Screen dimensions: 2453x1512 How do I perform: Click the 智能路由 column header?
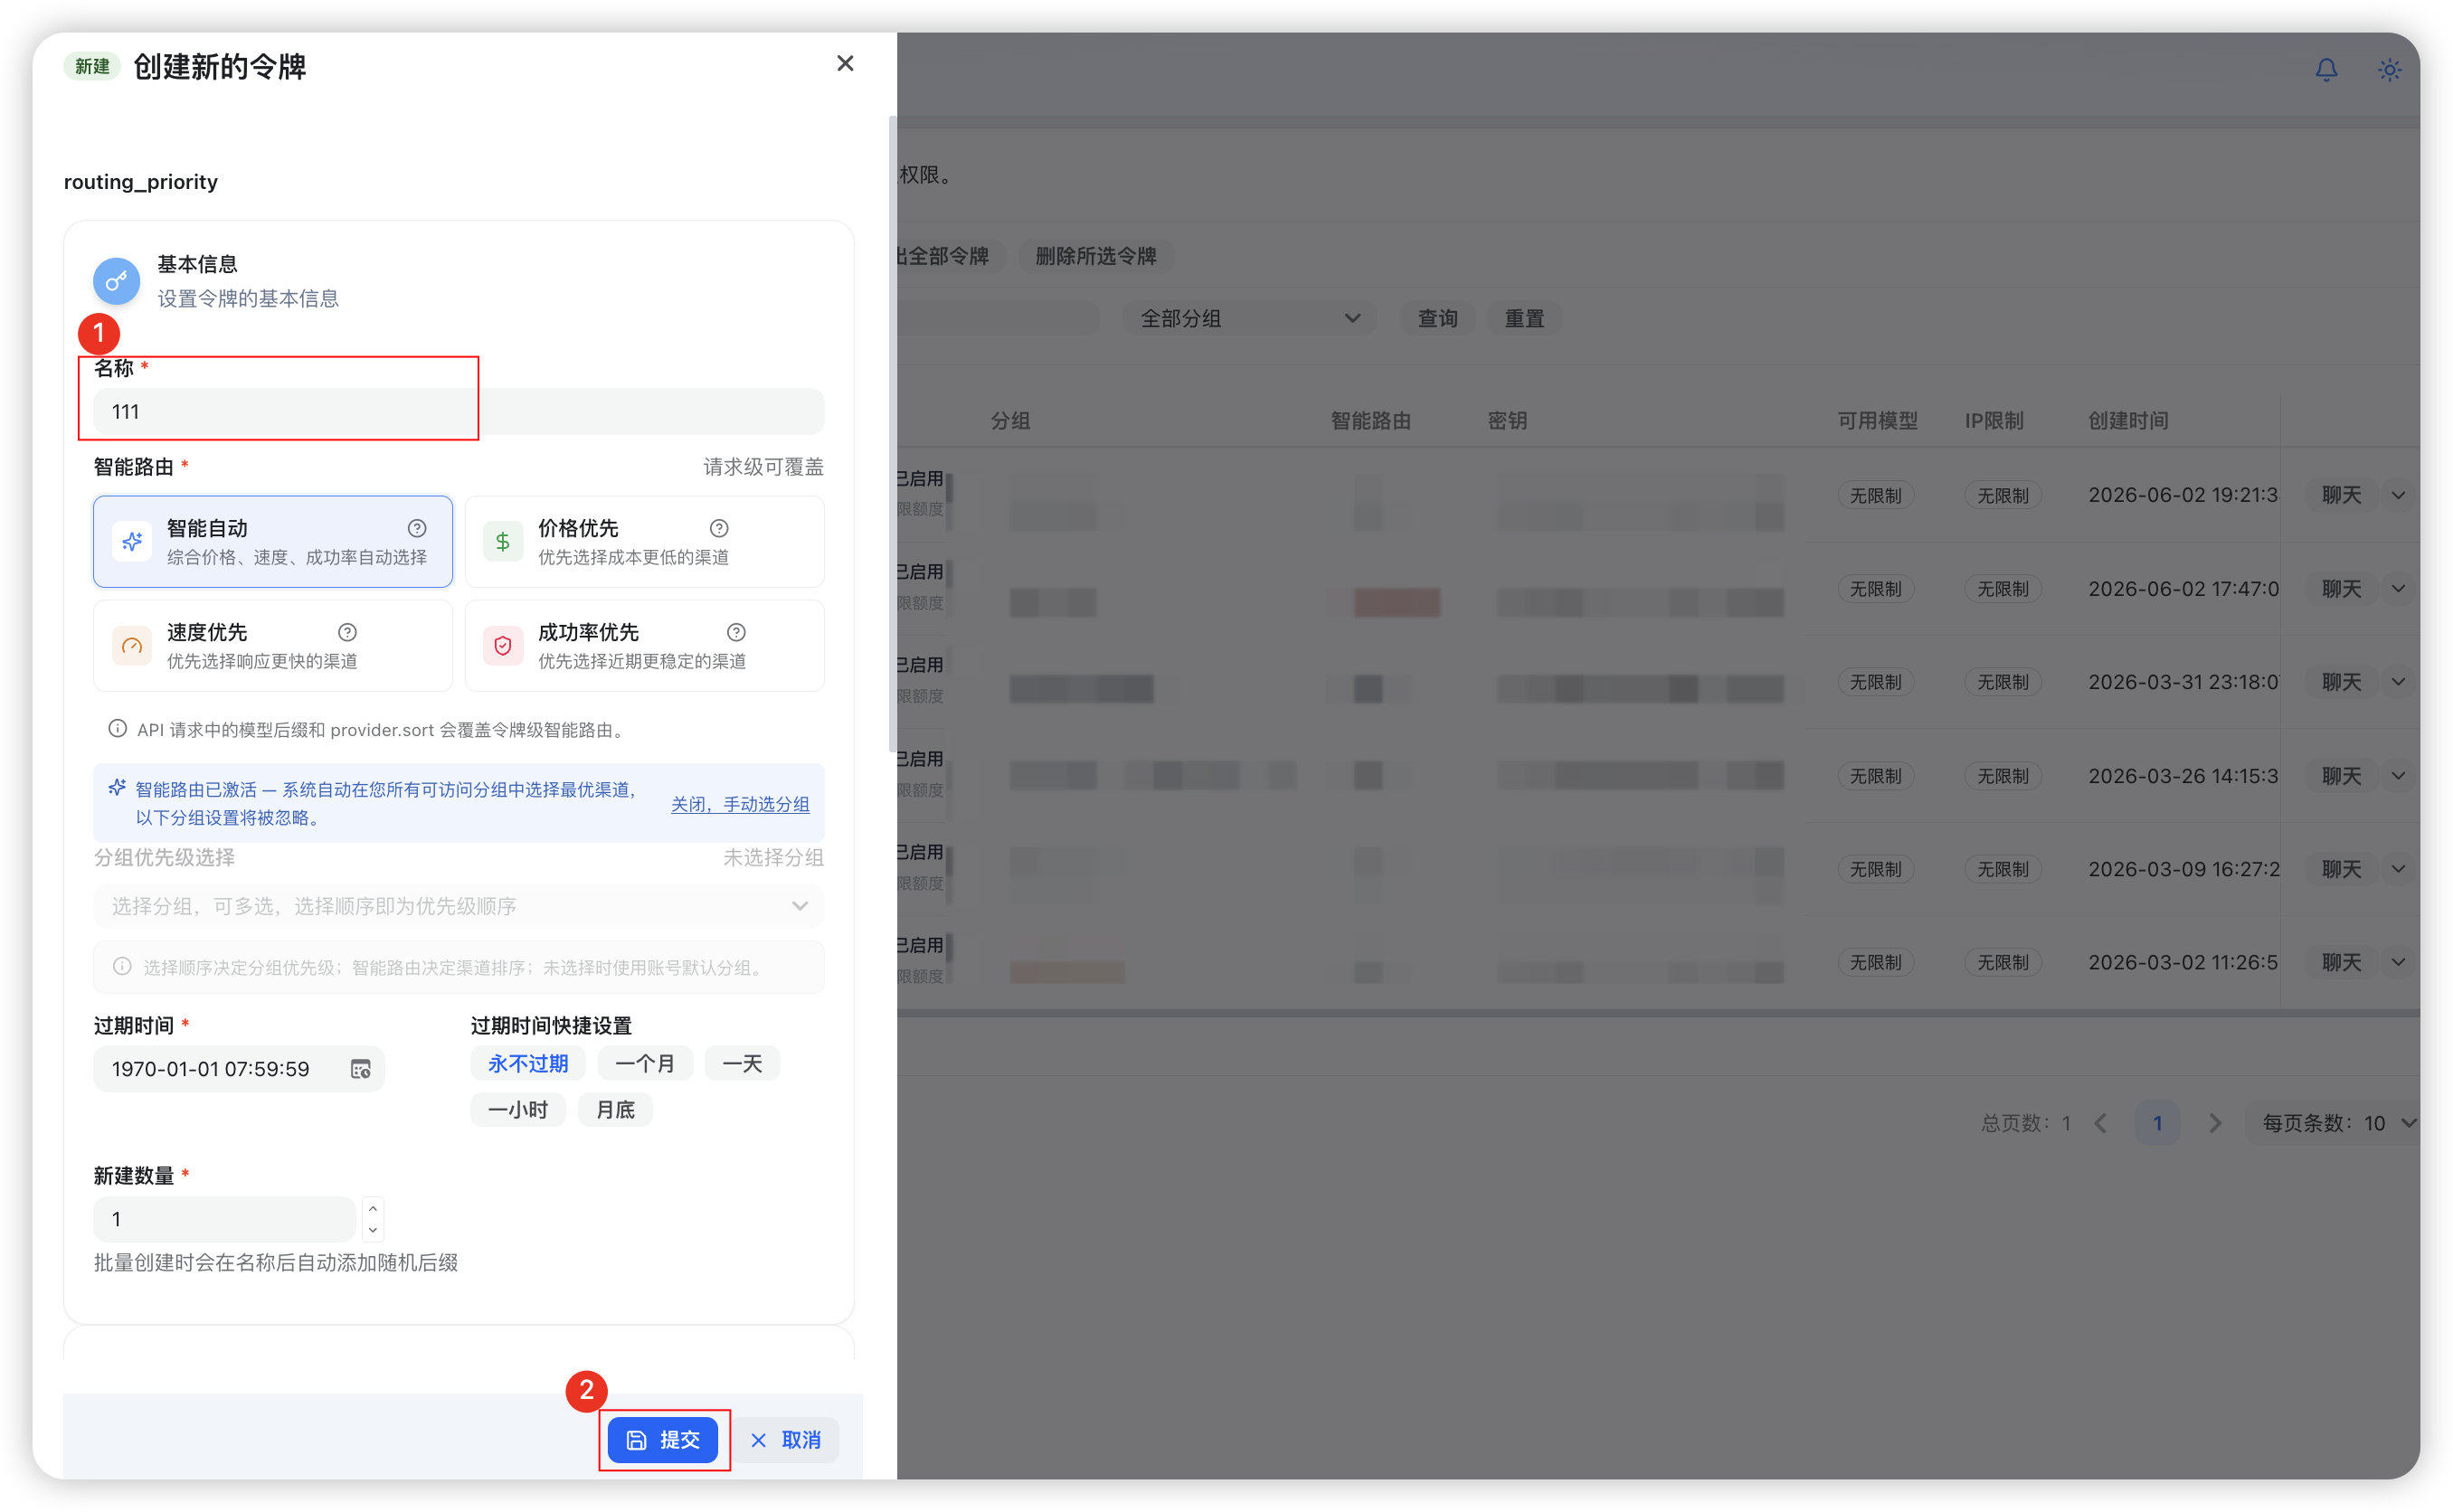tap(1370, 420)
